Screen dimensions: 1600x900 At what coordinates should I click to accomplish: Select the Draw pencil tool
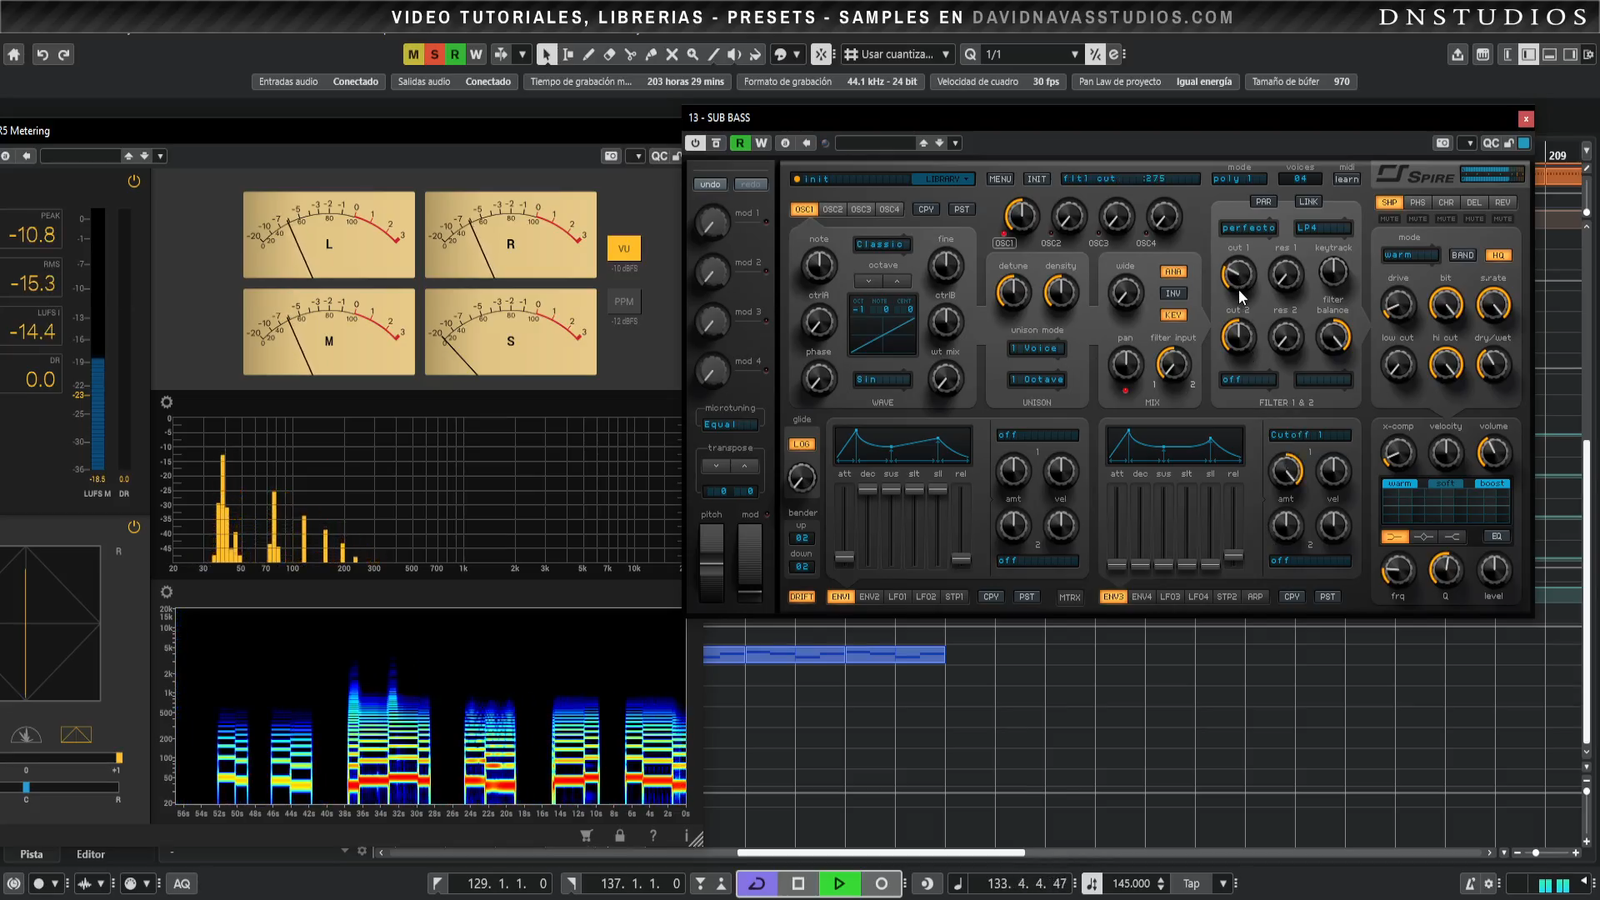coord(588,55)
